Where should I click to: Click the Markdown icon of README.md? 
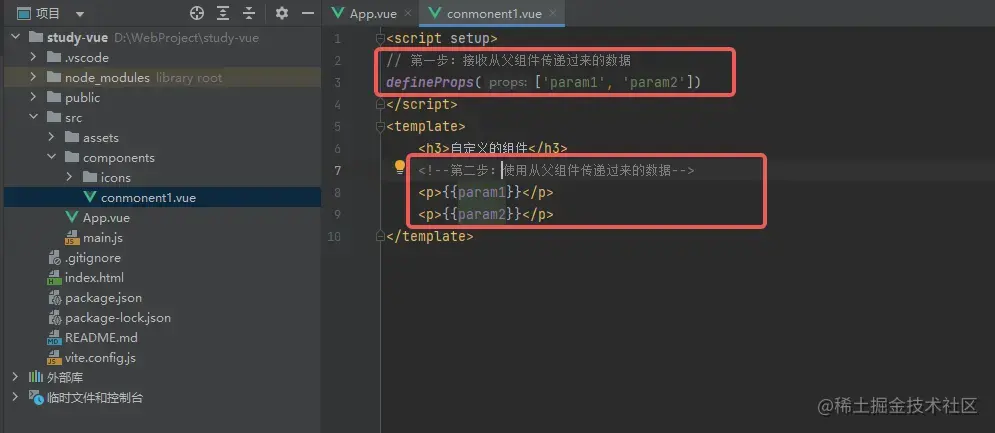click(54, 338)
